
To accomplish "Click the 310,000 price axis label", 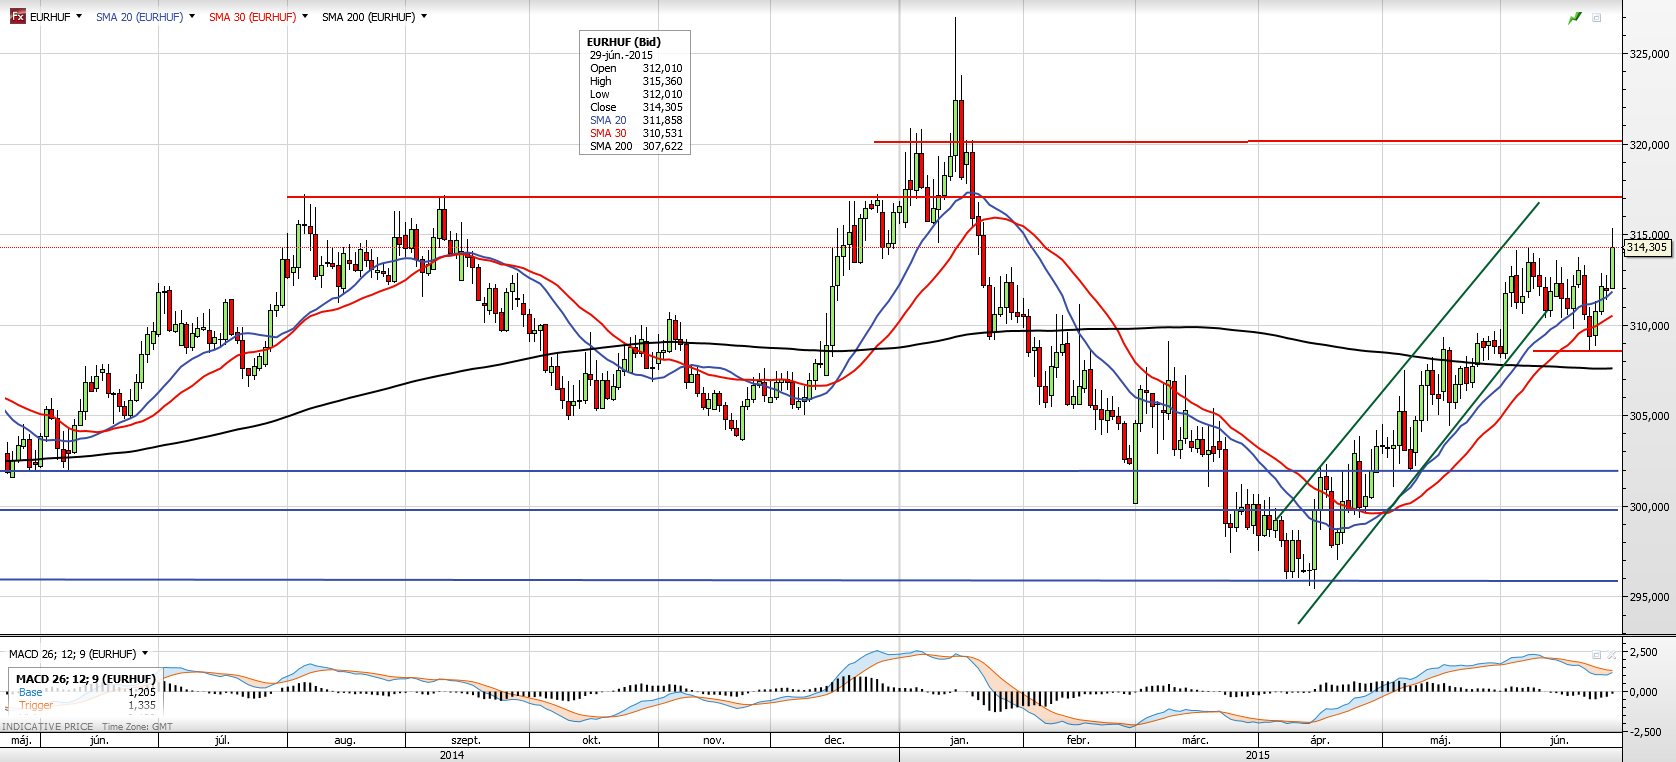I will (x=1650, y=326).
